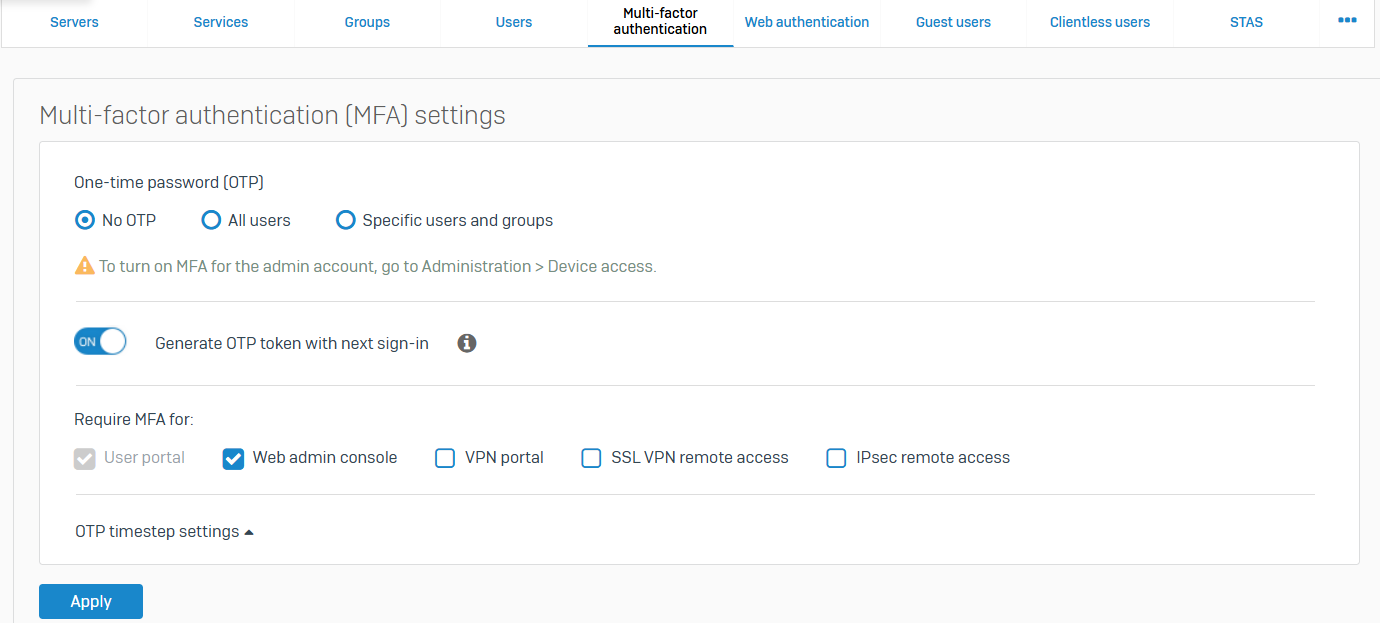
Task: Click the greyed User portal checkbox
Action: pos(85,458)
